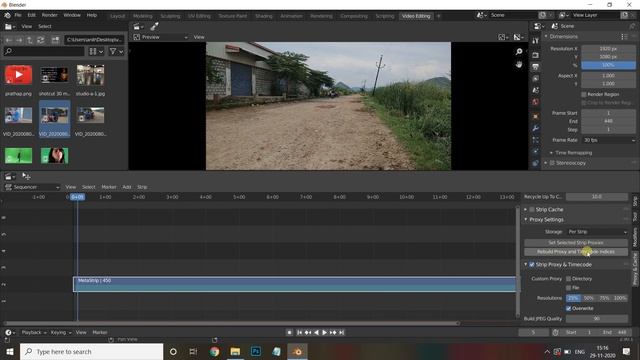
Task: Collapse the Dimensions panel
Action: [x=546, y=36]
